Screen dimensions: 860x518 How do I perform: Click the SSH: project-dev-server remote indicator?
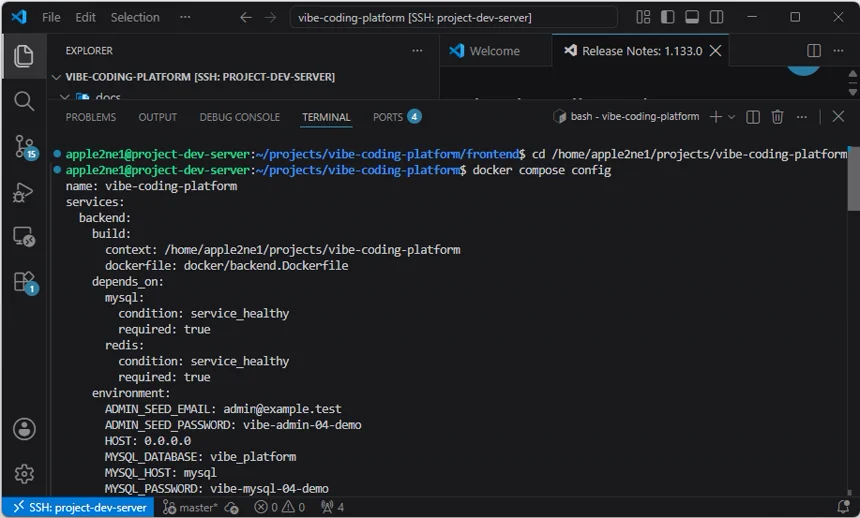[78, 508]
